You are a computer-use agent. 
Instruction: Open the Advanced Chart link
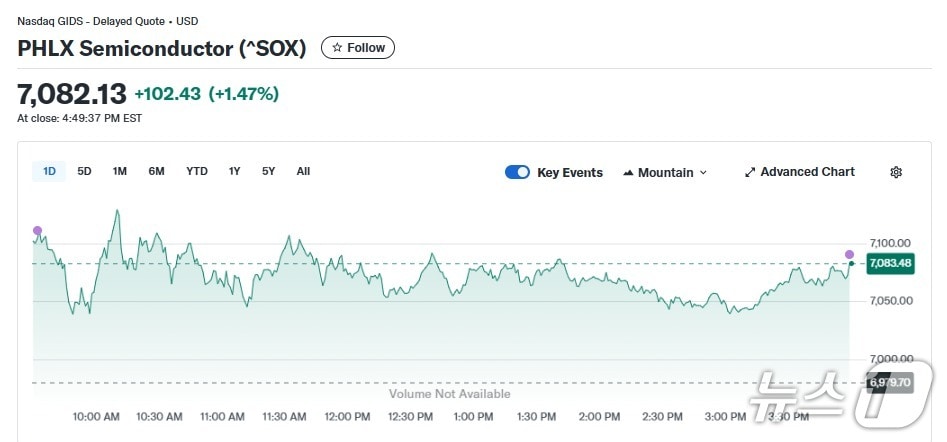coord(807,172)
